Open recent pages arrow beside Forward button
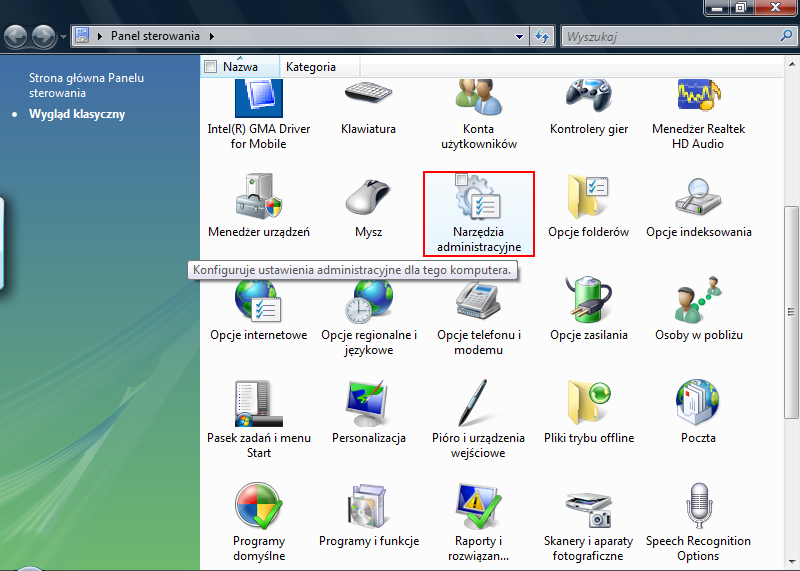The width and height of the screenshot is (800, 571). point(63,37)
